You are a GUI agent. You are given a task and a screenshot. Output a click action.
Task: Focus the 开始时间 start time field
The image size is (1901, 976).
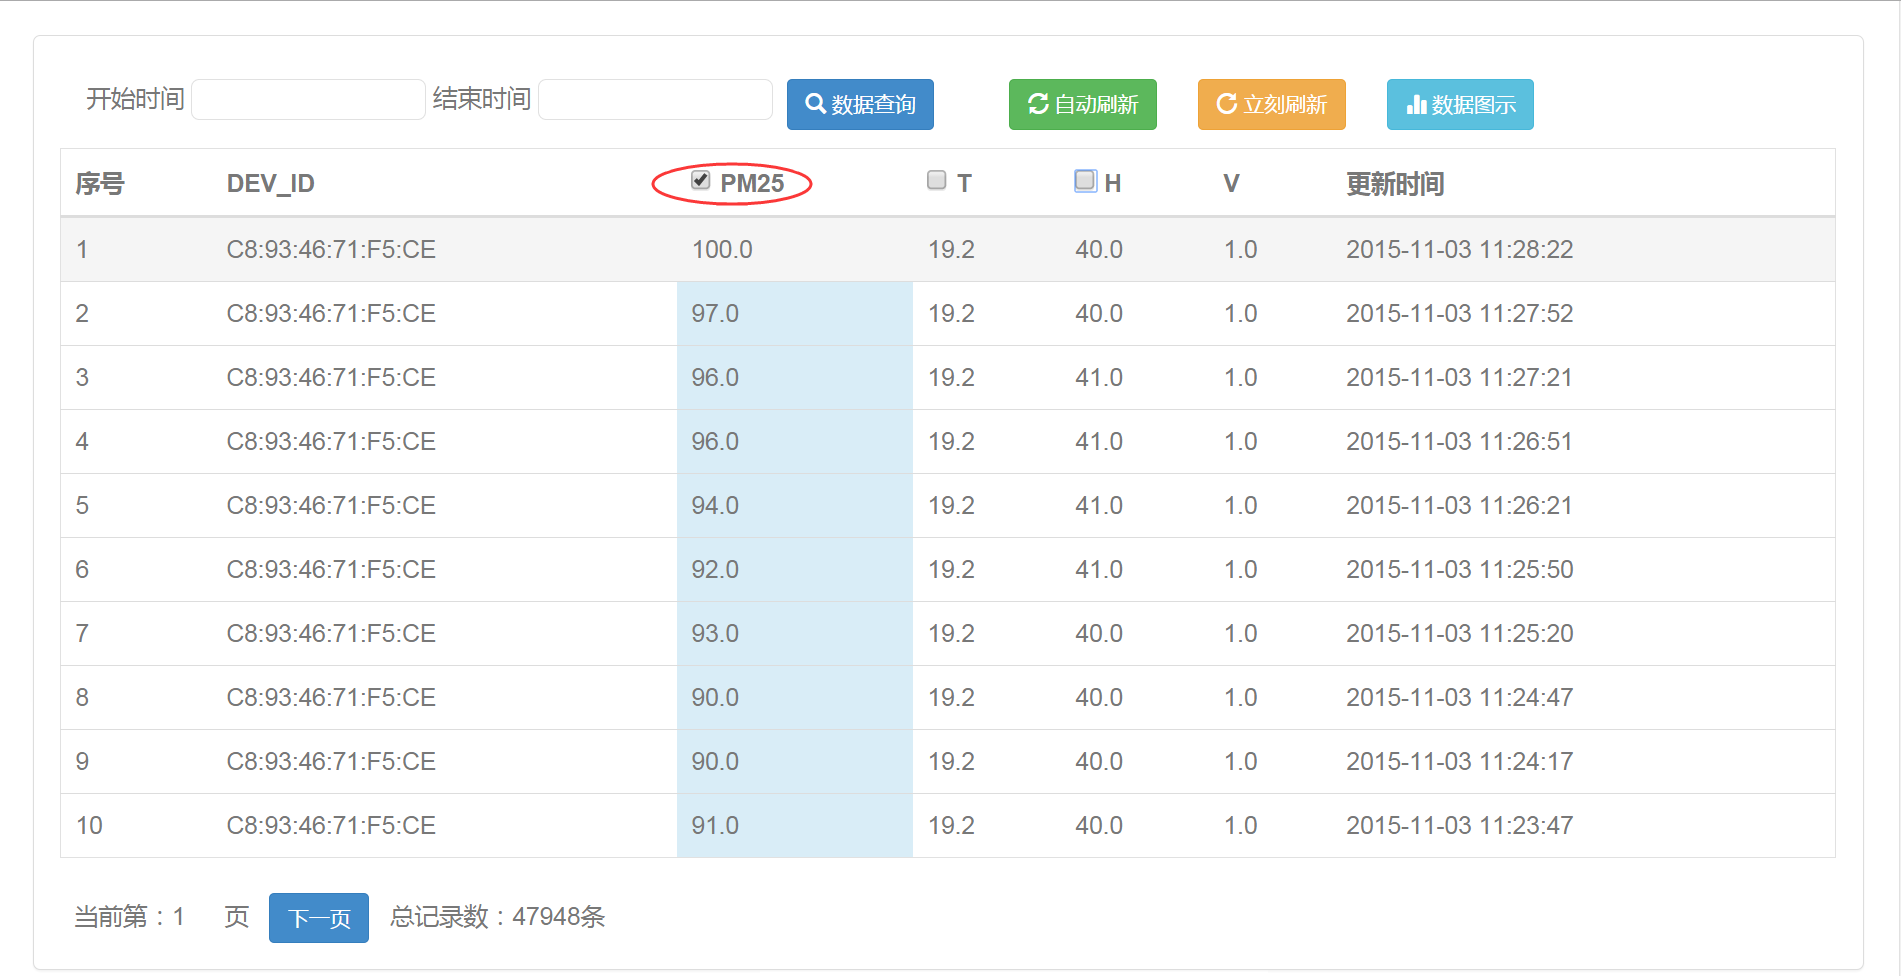pyautogui.click(x=308, y=100)
